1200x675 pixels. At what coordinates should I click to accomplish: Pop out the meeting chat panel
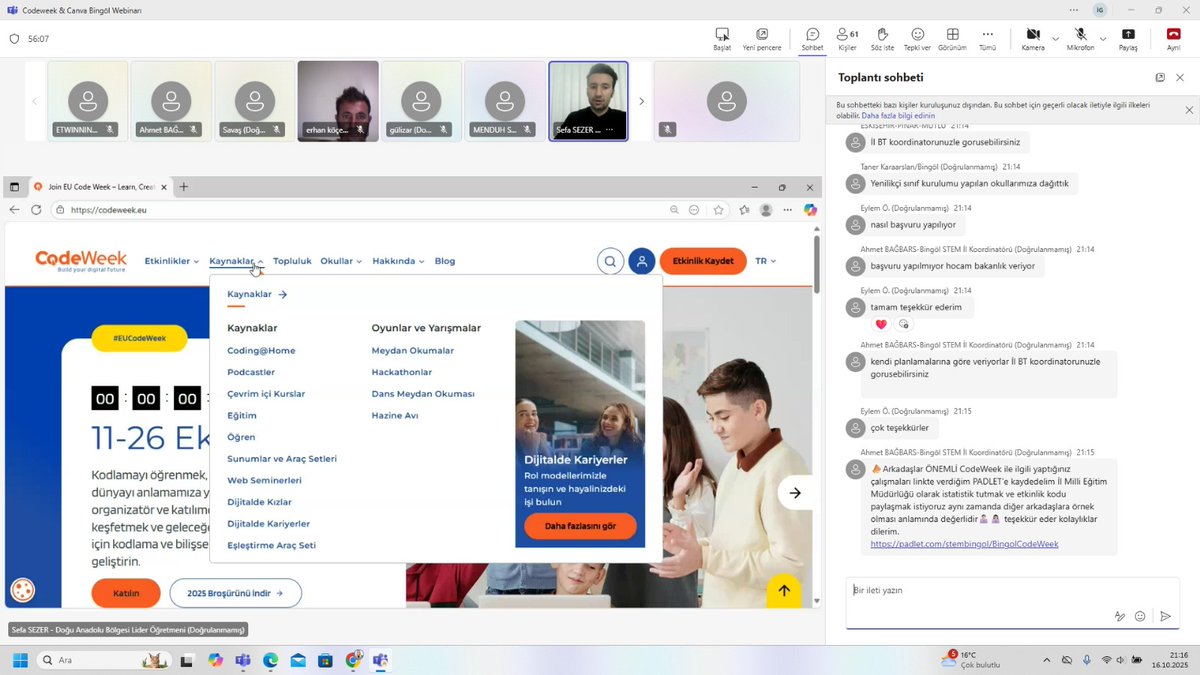point(1160,77)
